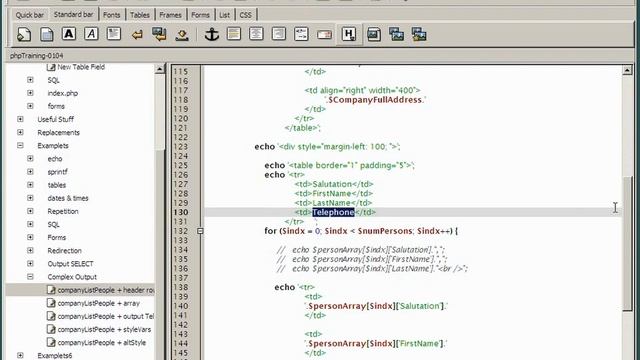Insert HTML comment icon
The height and width of the screenshot is (360, 640).
(x=301, y=34)
